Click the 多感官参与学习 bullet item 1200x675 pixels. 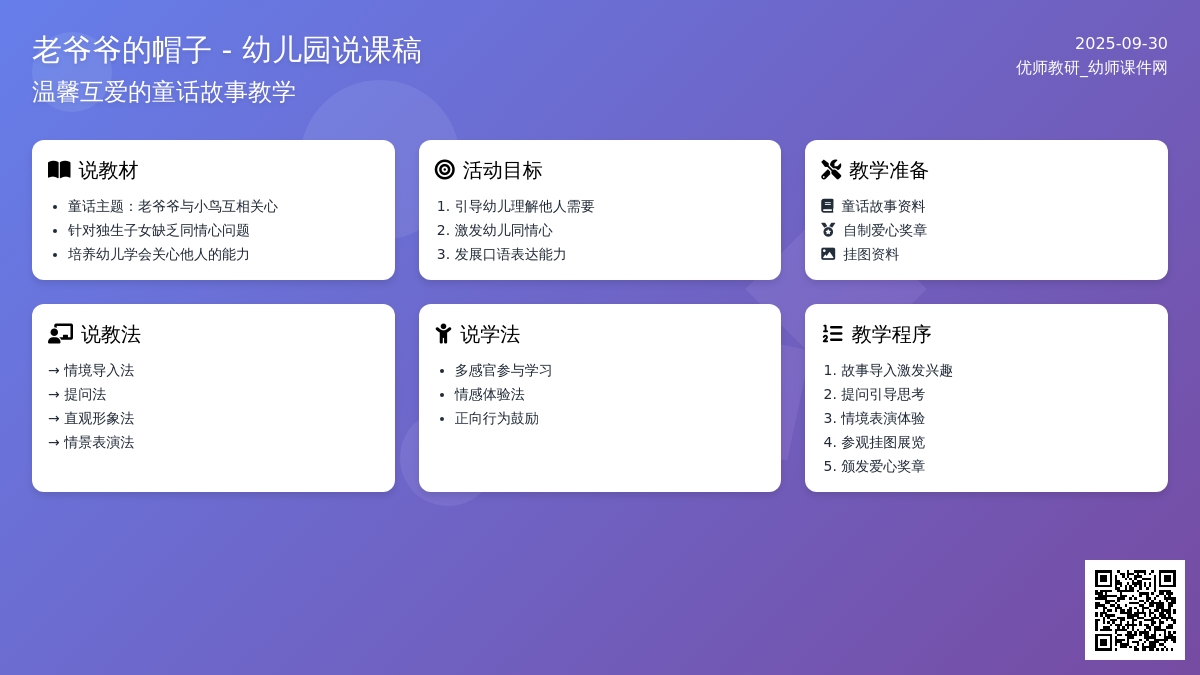pyautogui.click(x=503, y=370)
